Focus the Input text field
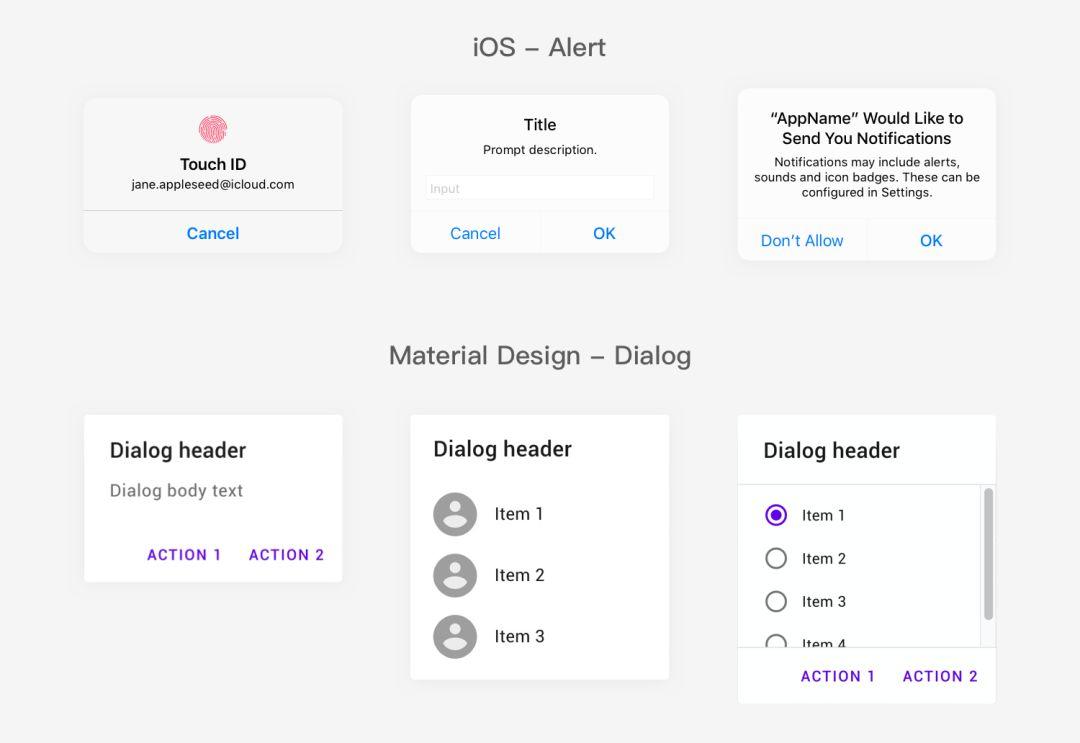Screen dimensions: 1080x743 coord(539,188)
